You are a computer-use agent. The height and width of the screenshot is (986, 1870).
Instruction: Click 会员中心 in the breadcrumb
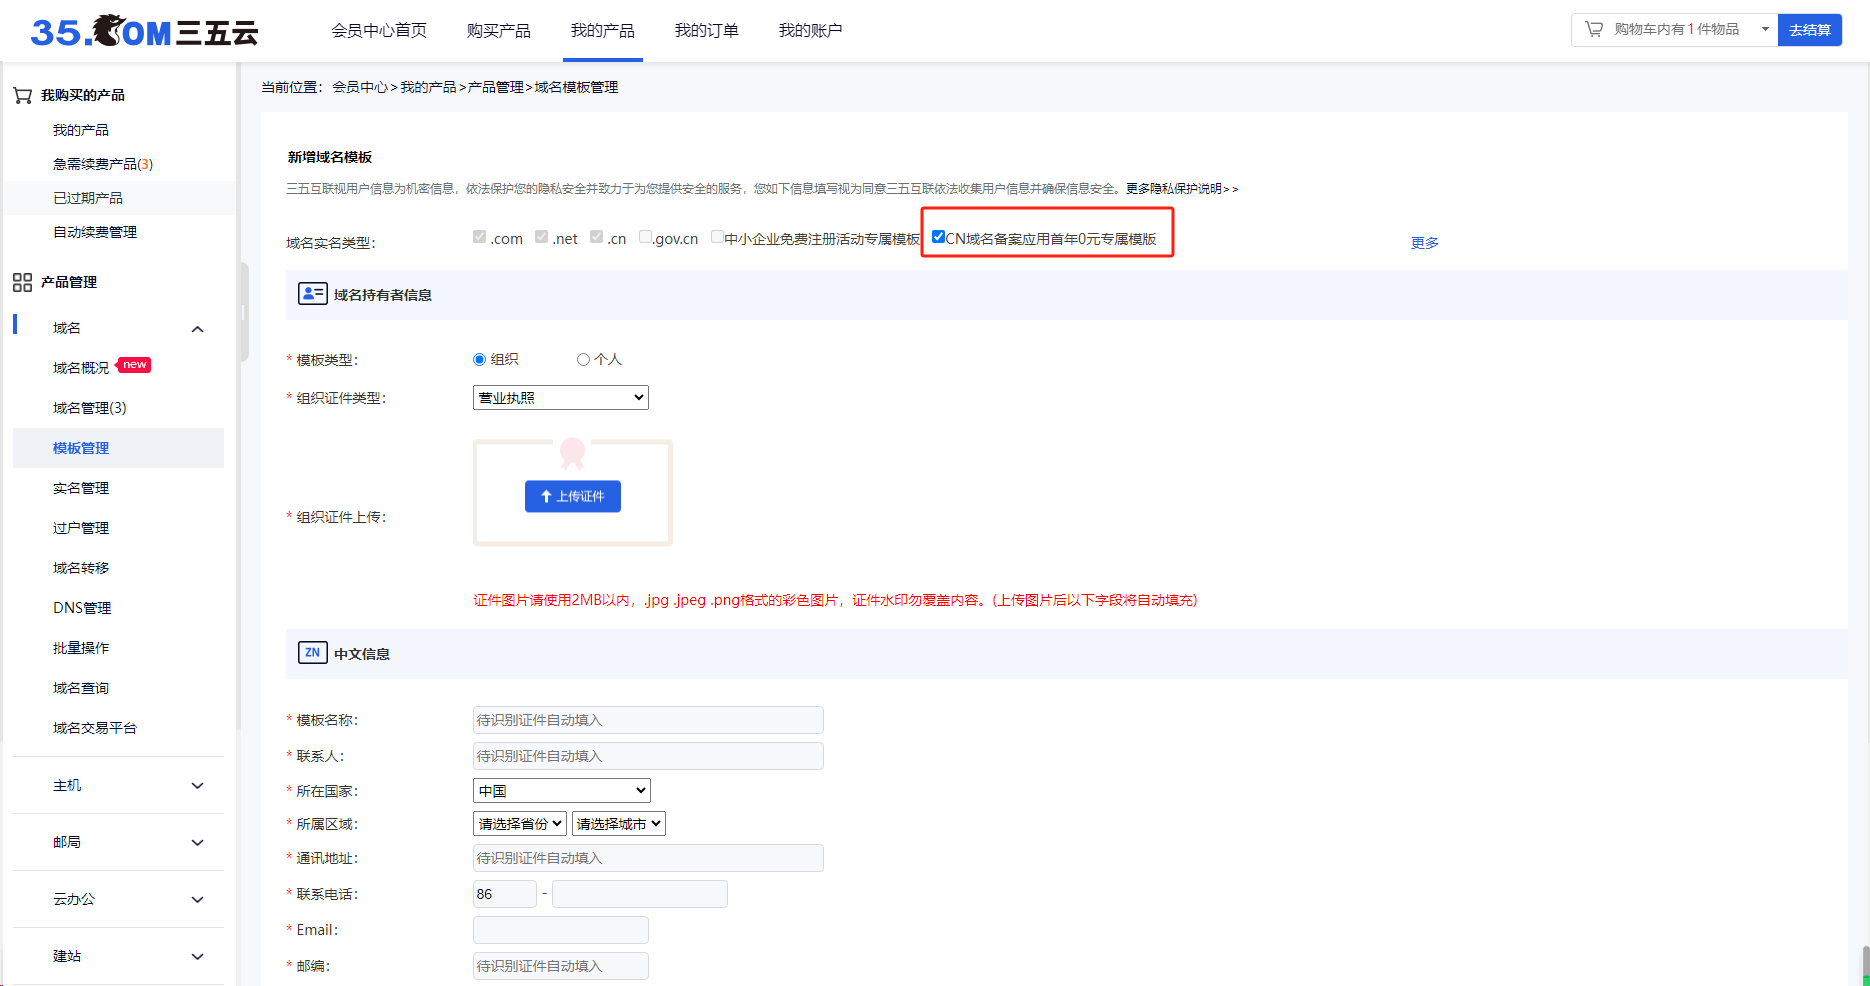tap(360, 87)
